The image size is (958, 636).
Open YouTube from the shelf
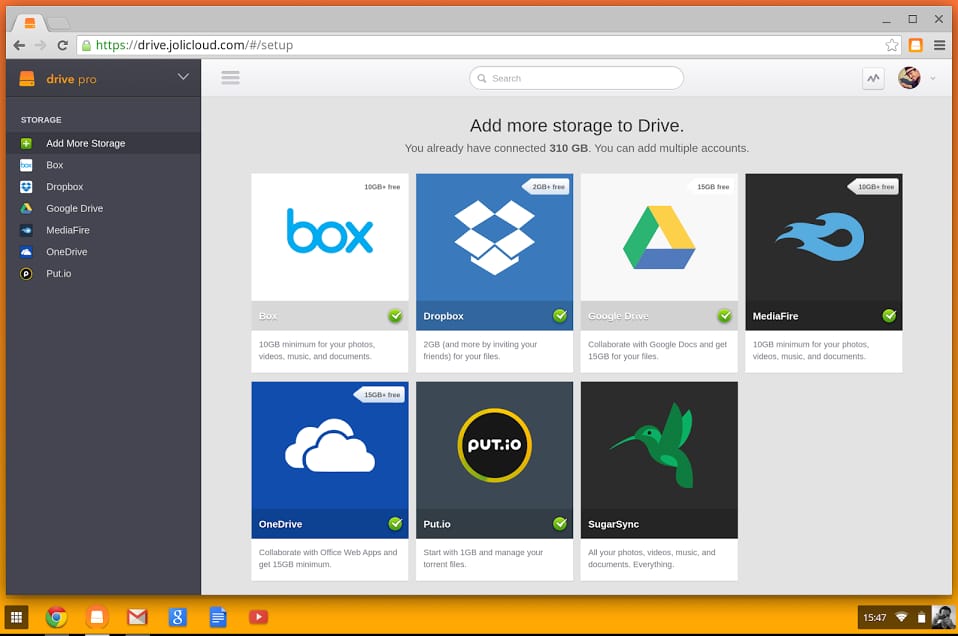coord(258,617)
